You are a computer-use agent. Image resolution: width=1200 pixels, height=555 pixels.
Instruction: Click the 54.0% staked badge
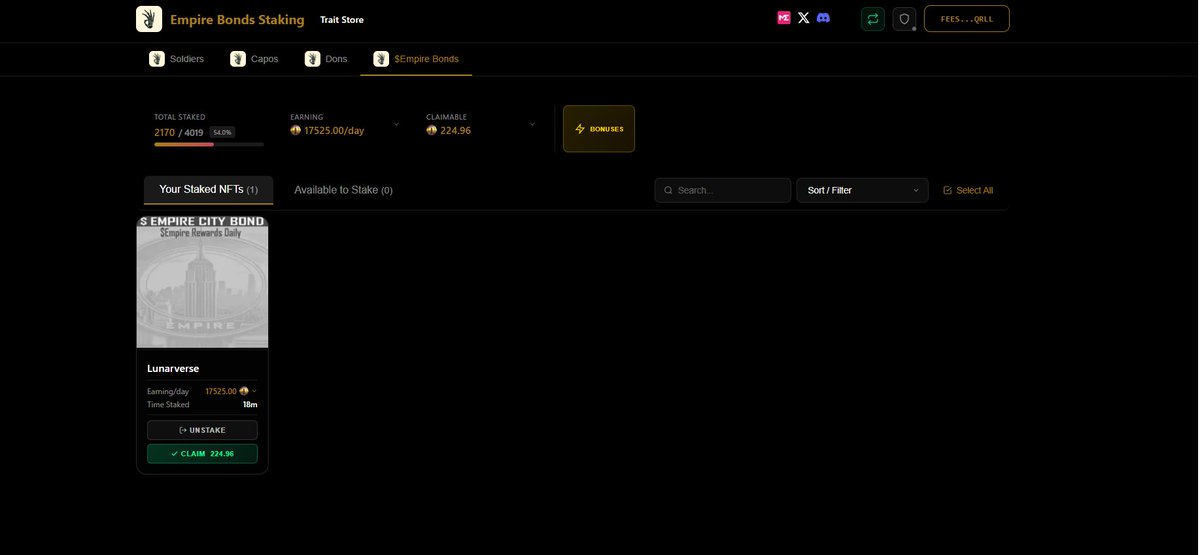(x=222, y=132)
